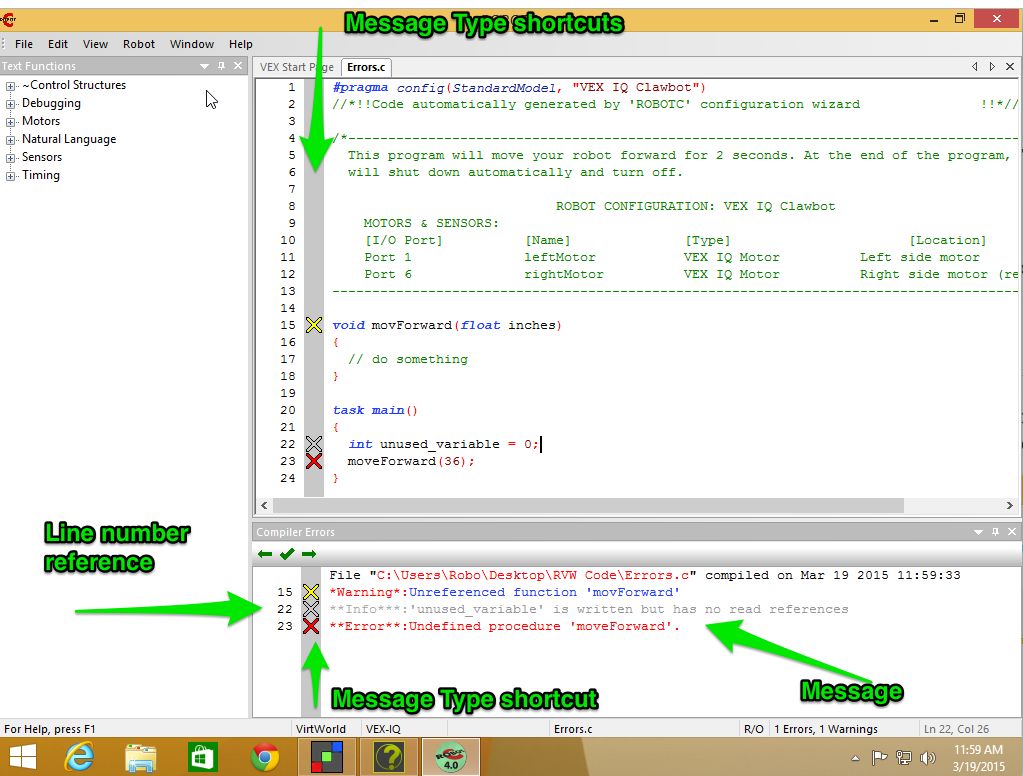Expand the Timing tree node

click(x=10, y=176)
